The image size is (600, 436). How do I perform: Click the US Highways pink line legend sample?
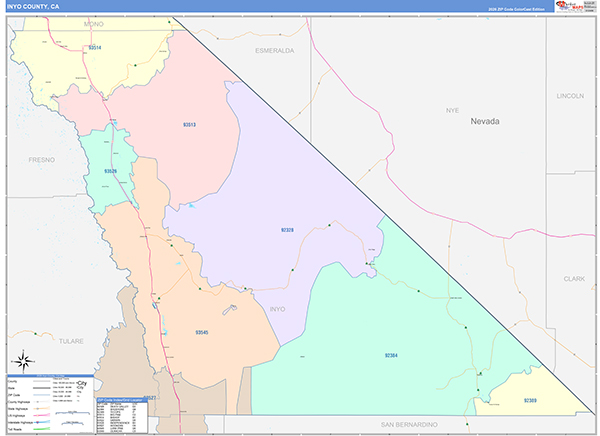[x=42, y=415]
